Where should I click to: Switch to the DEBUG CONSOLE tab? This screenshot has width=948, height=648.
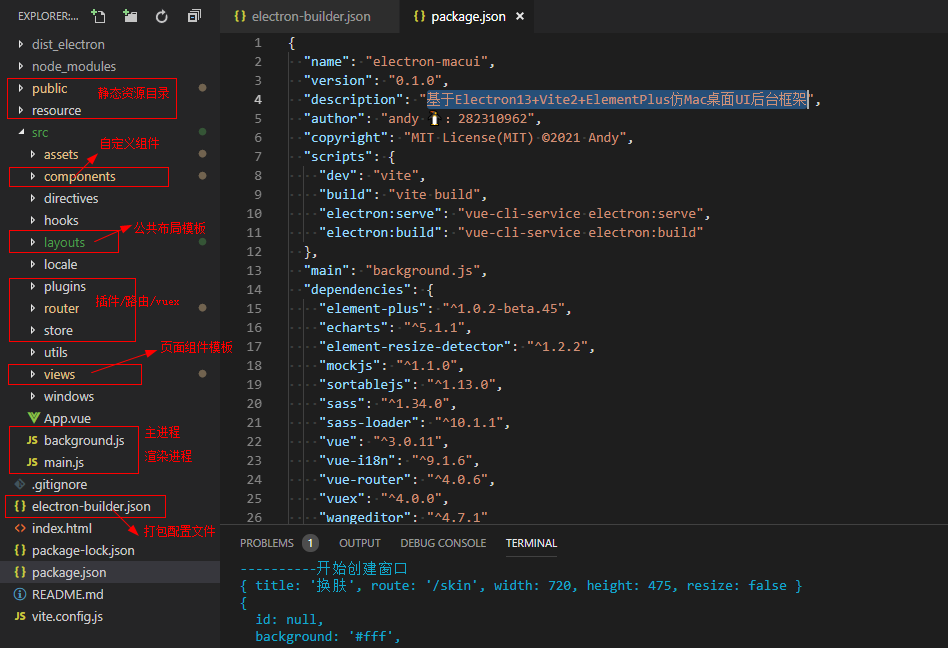pos(443,543)
